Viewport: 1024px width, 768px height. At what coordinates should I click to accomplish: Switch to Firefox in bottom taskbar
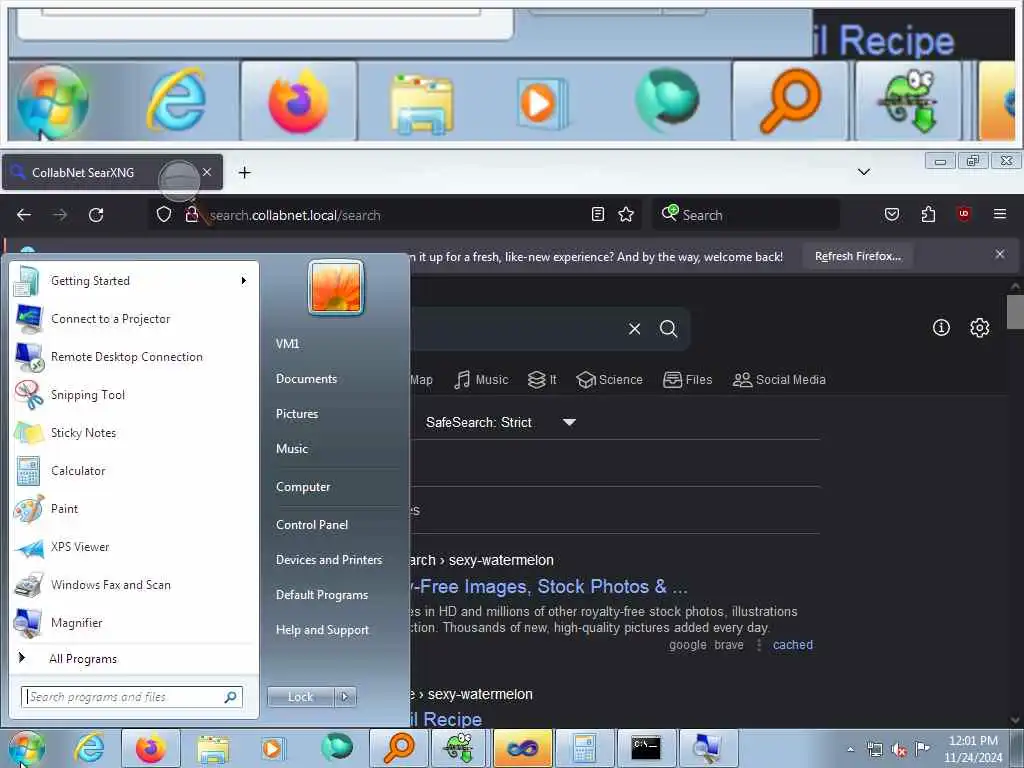tap(150, 748)
